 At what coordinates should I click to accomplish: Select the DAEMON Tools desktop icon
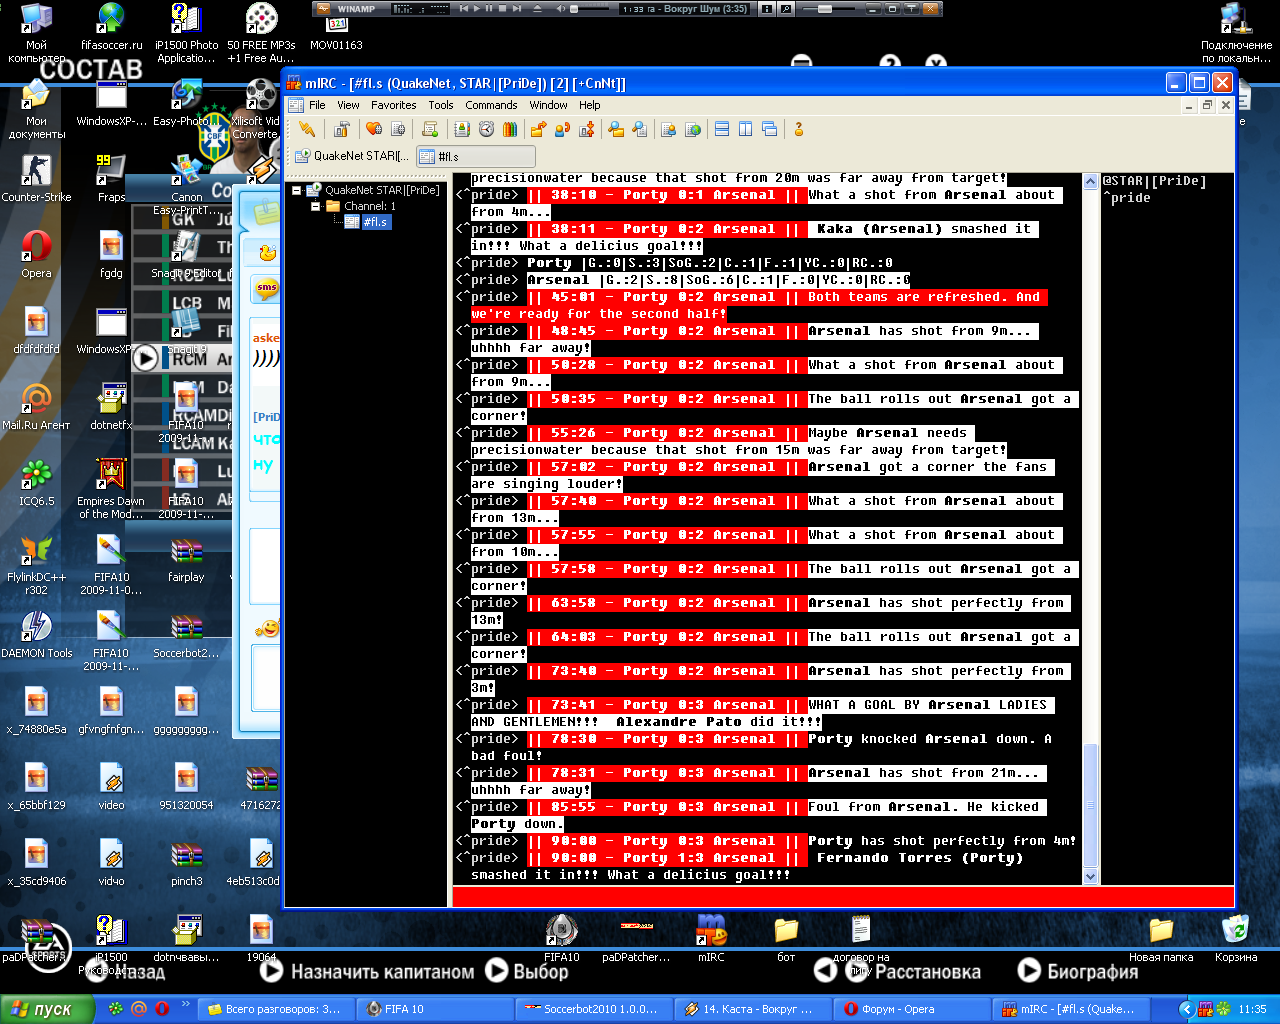36,634
